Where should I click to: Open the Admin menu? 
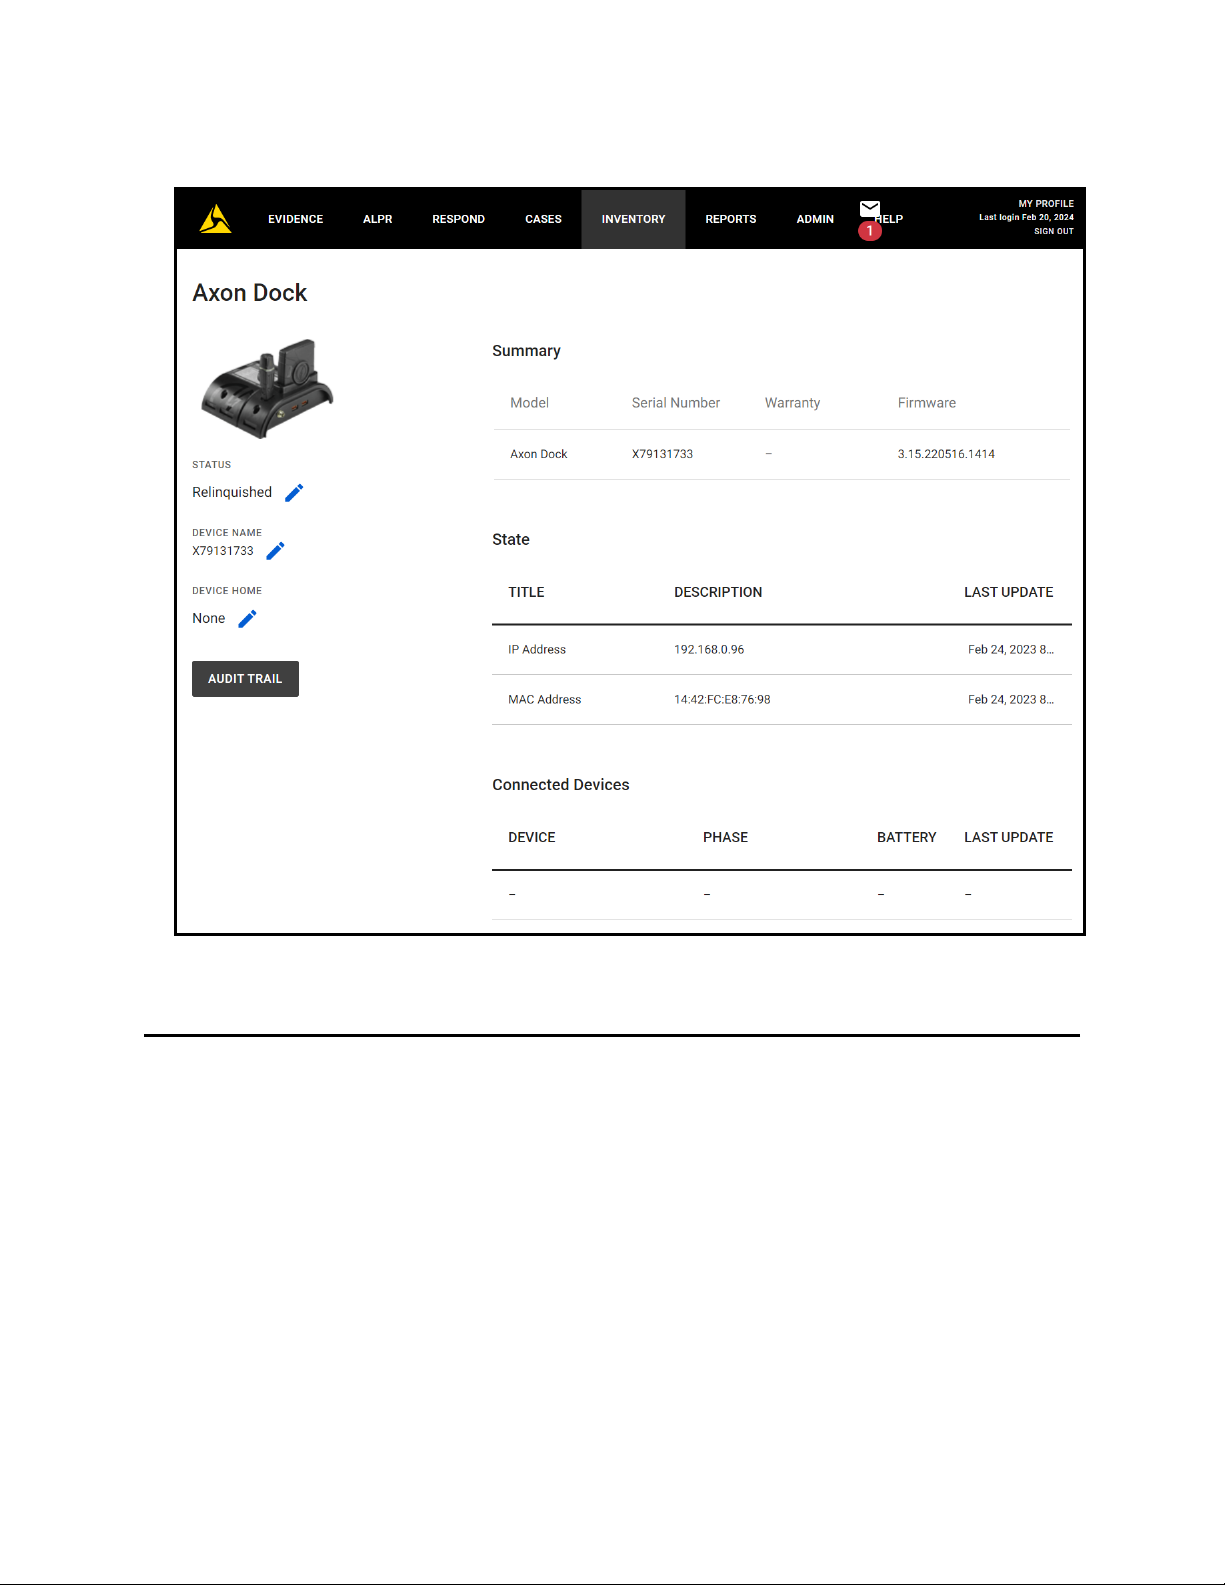pyautogui.click(x=815, y=219)
